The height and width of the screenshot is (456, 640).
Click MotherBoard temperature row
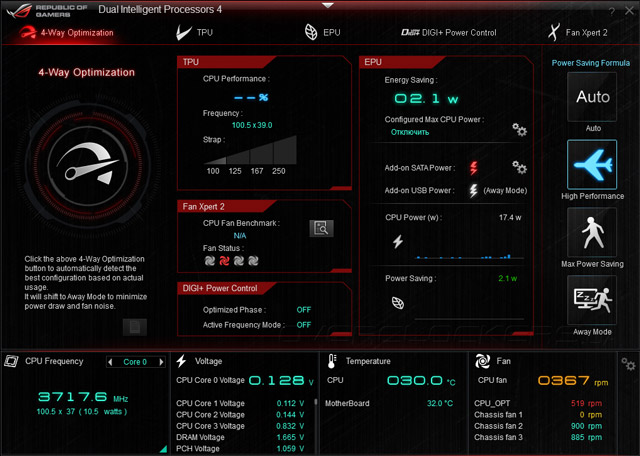pos(389,403)
